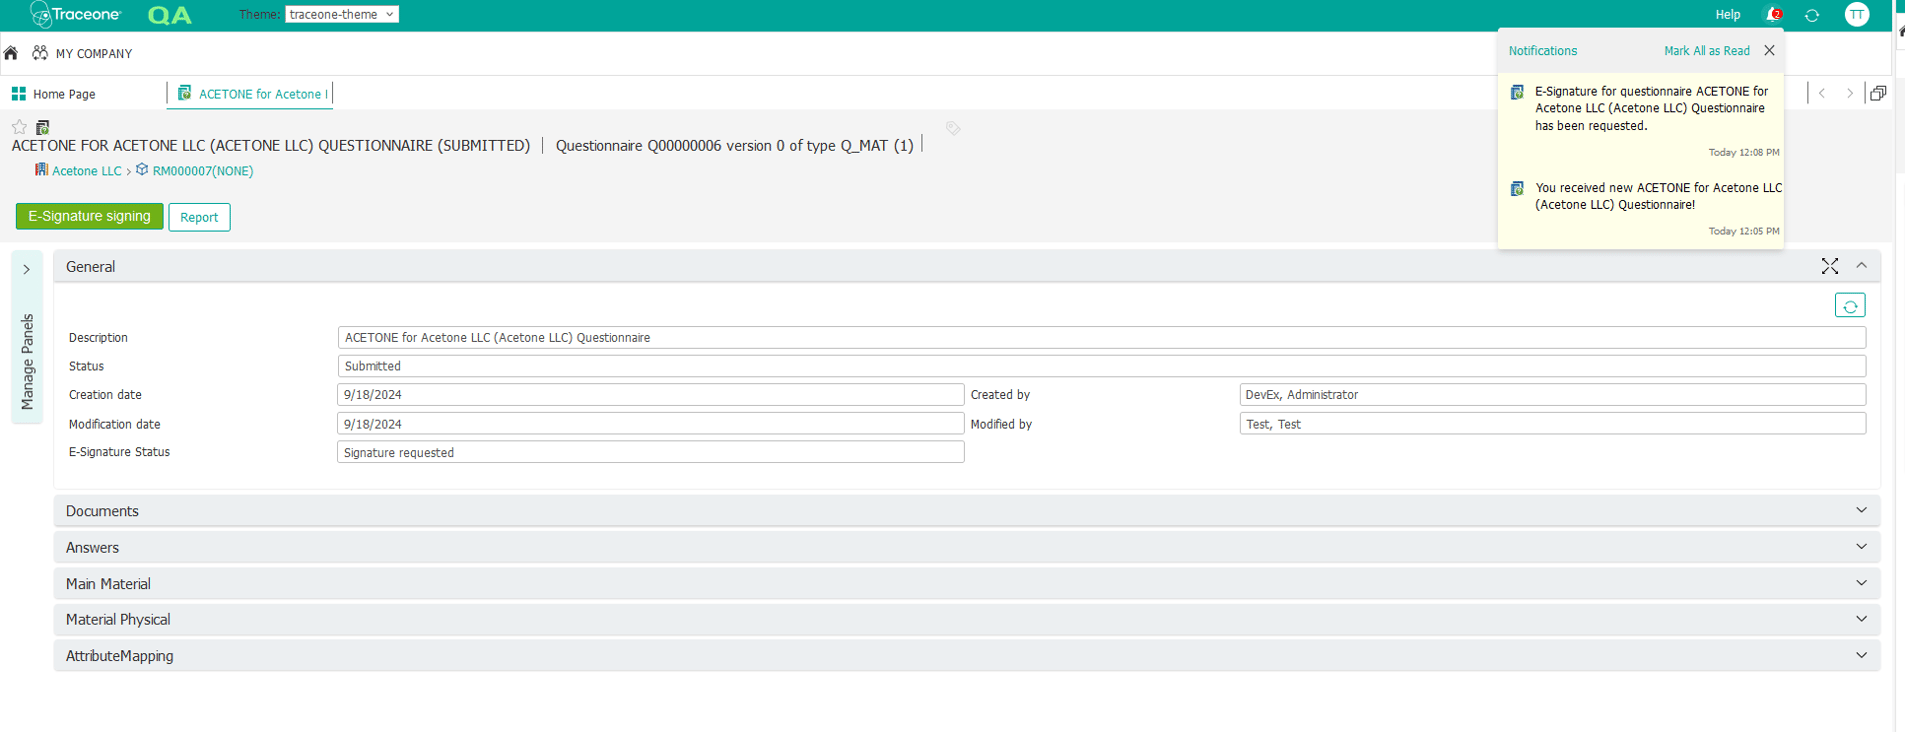The height and width of the screenshot is (732, 1905).
Task: Click the Description field
Action: (x=1101, y=338)
